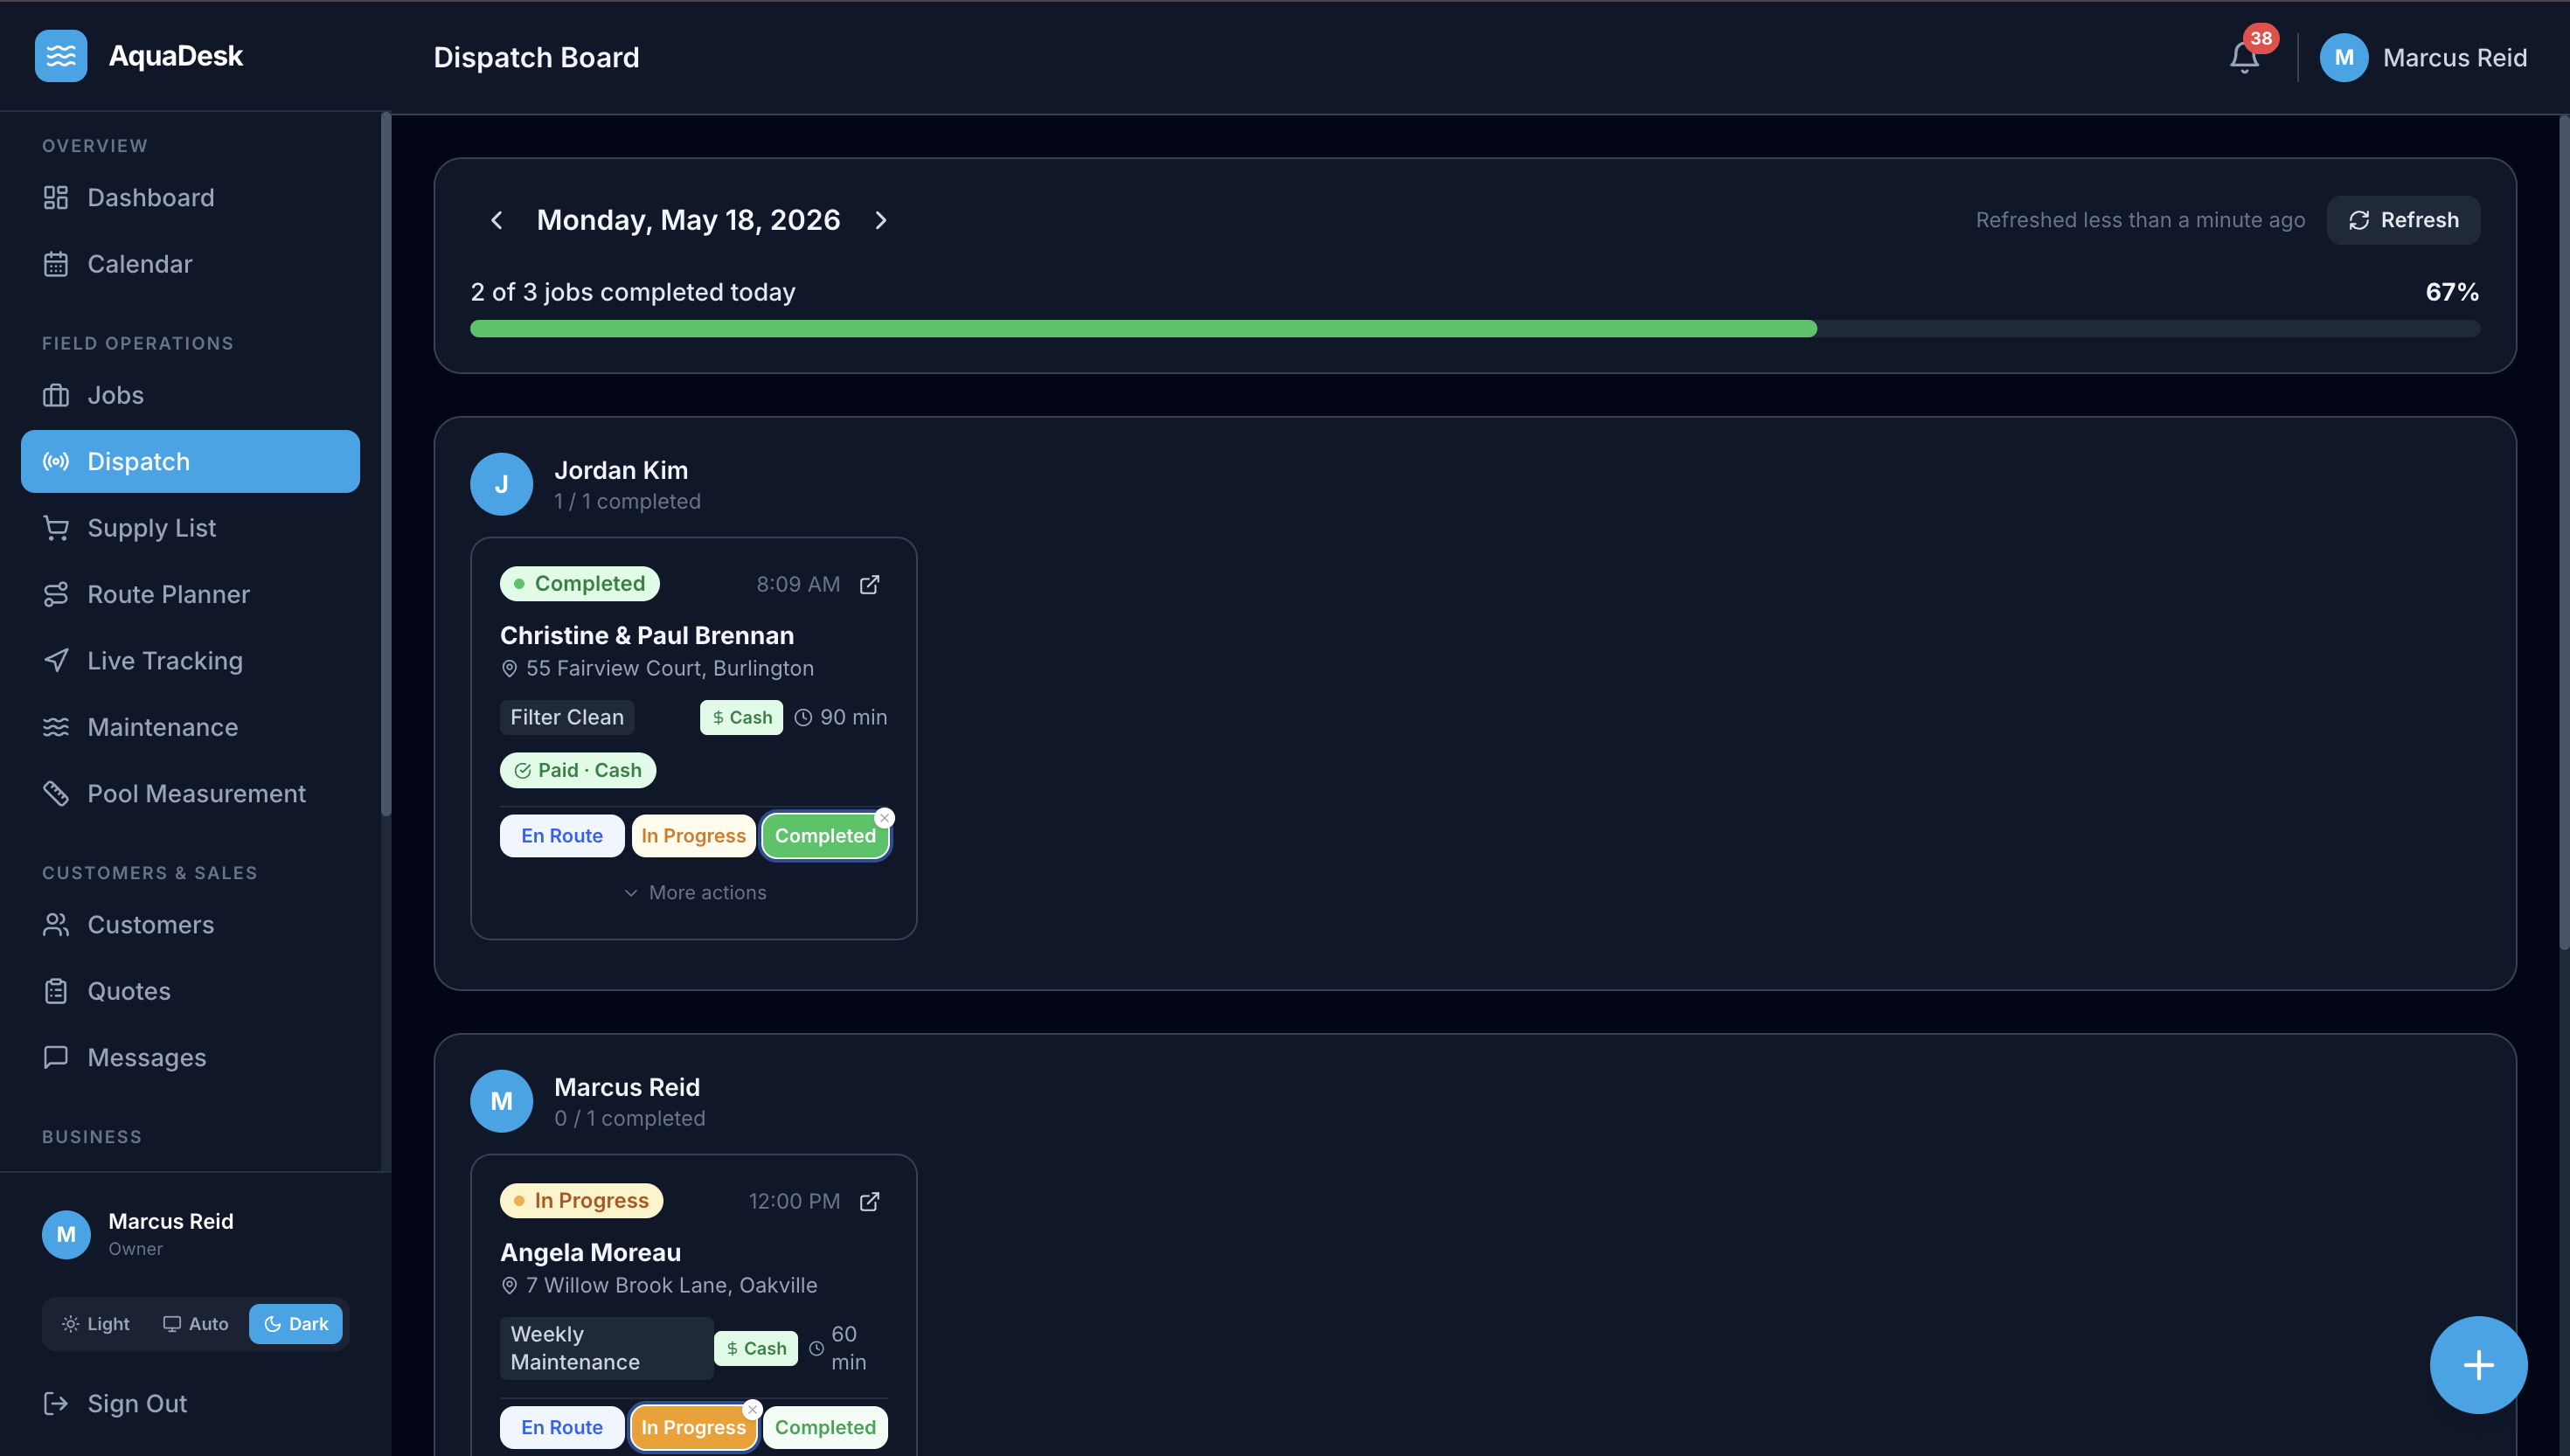Image resolution: width=2570 pixels, height=1456 pixels.
Task: Select Dispatch in the sidebar
Action: pyautogui.click(x=190, y=461)
